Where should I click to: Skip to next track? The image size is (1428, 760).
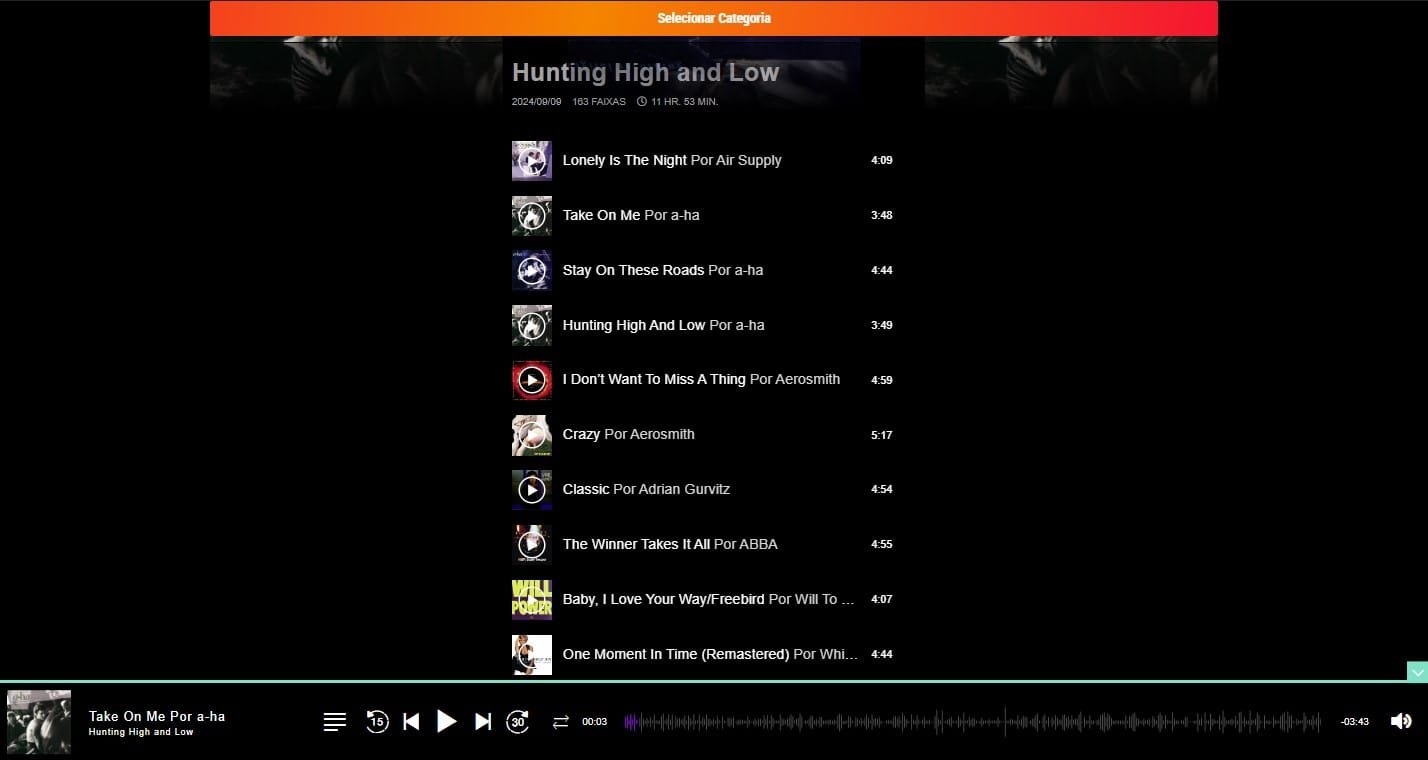pyautogui.click(x=483, y=721)
